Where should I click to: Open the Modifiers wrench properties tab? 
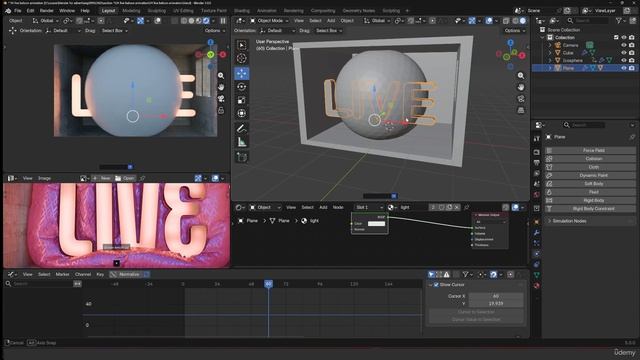pyautogui.click(x=536, y=233)
